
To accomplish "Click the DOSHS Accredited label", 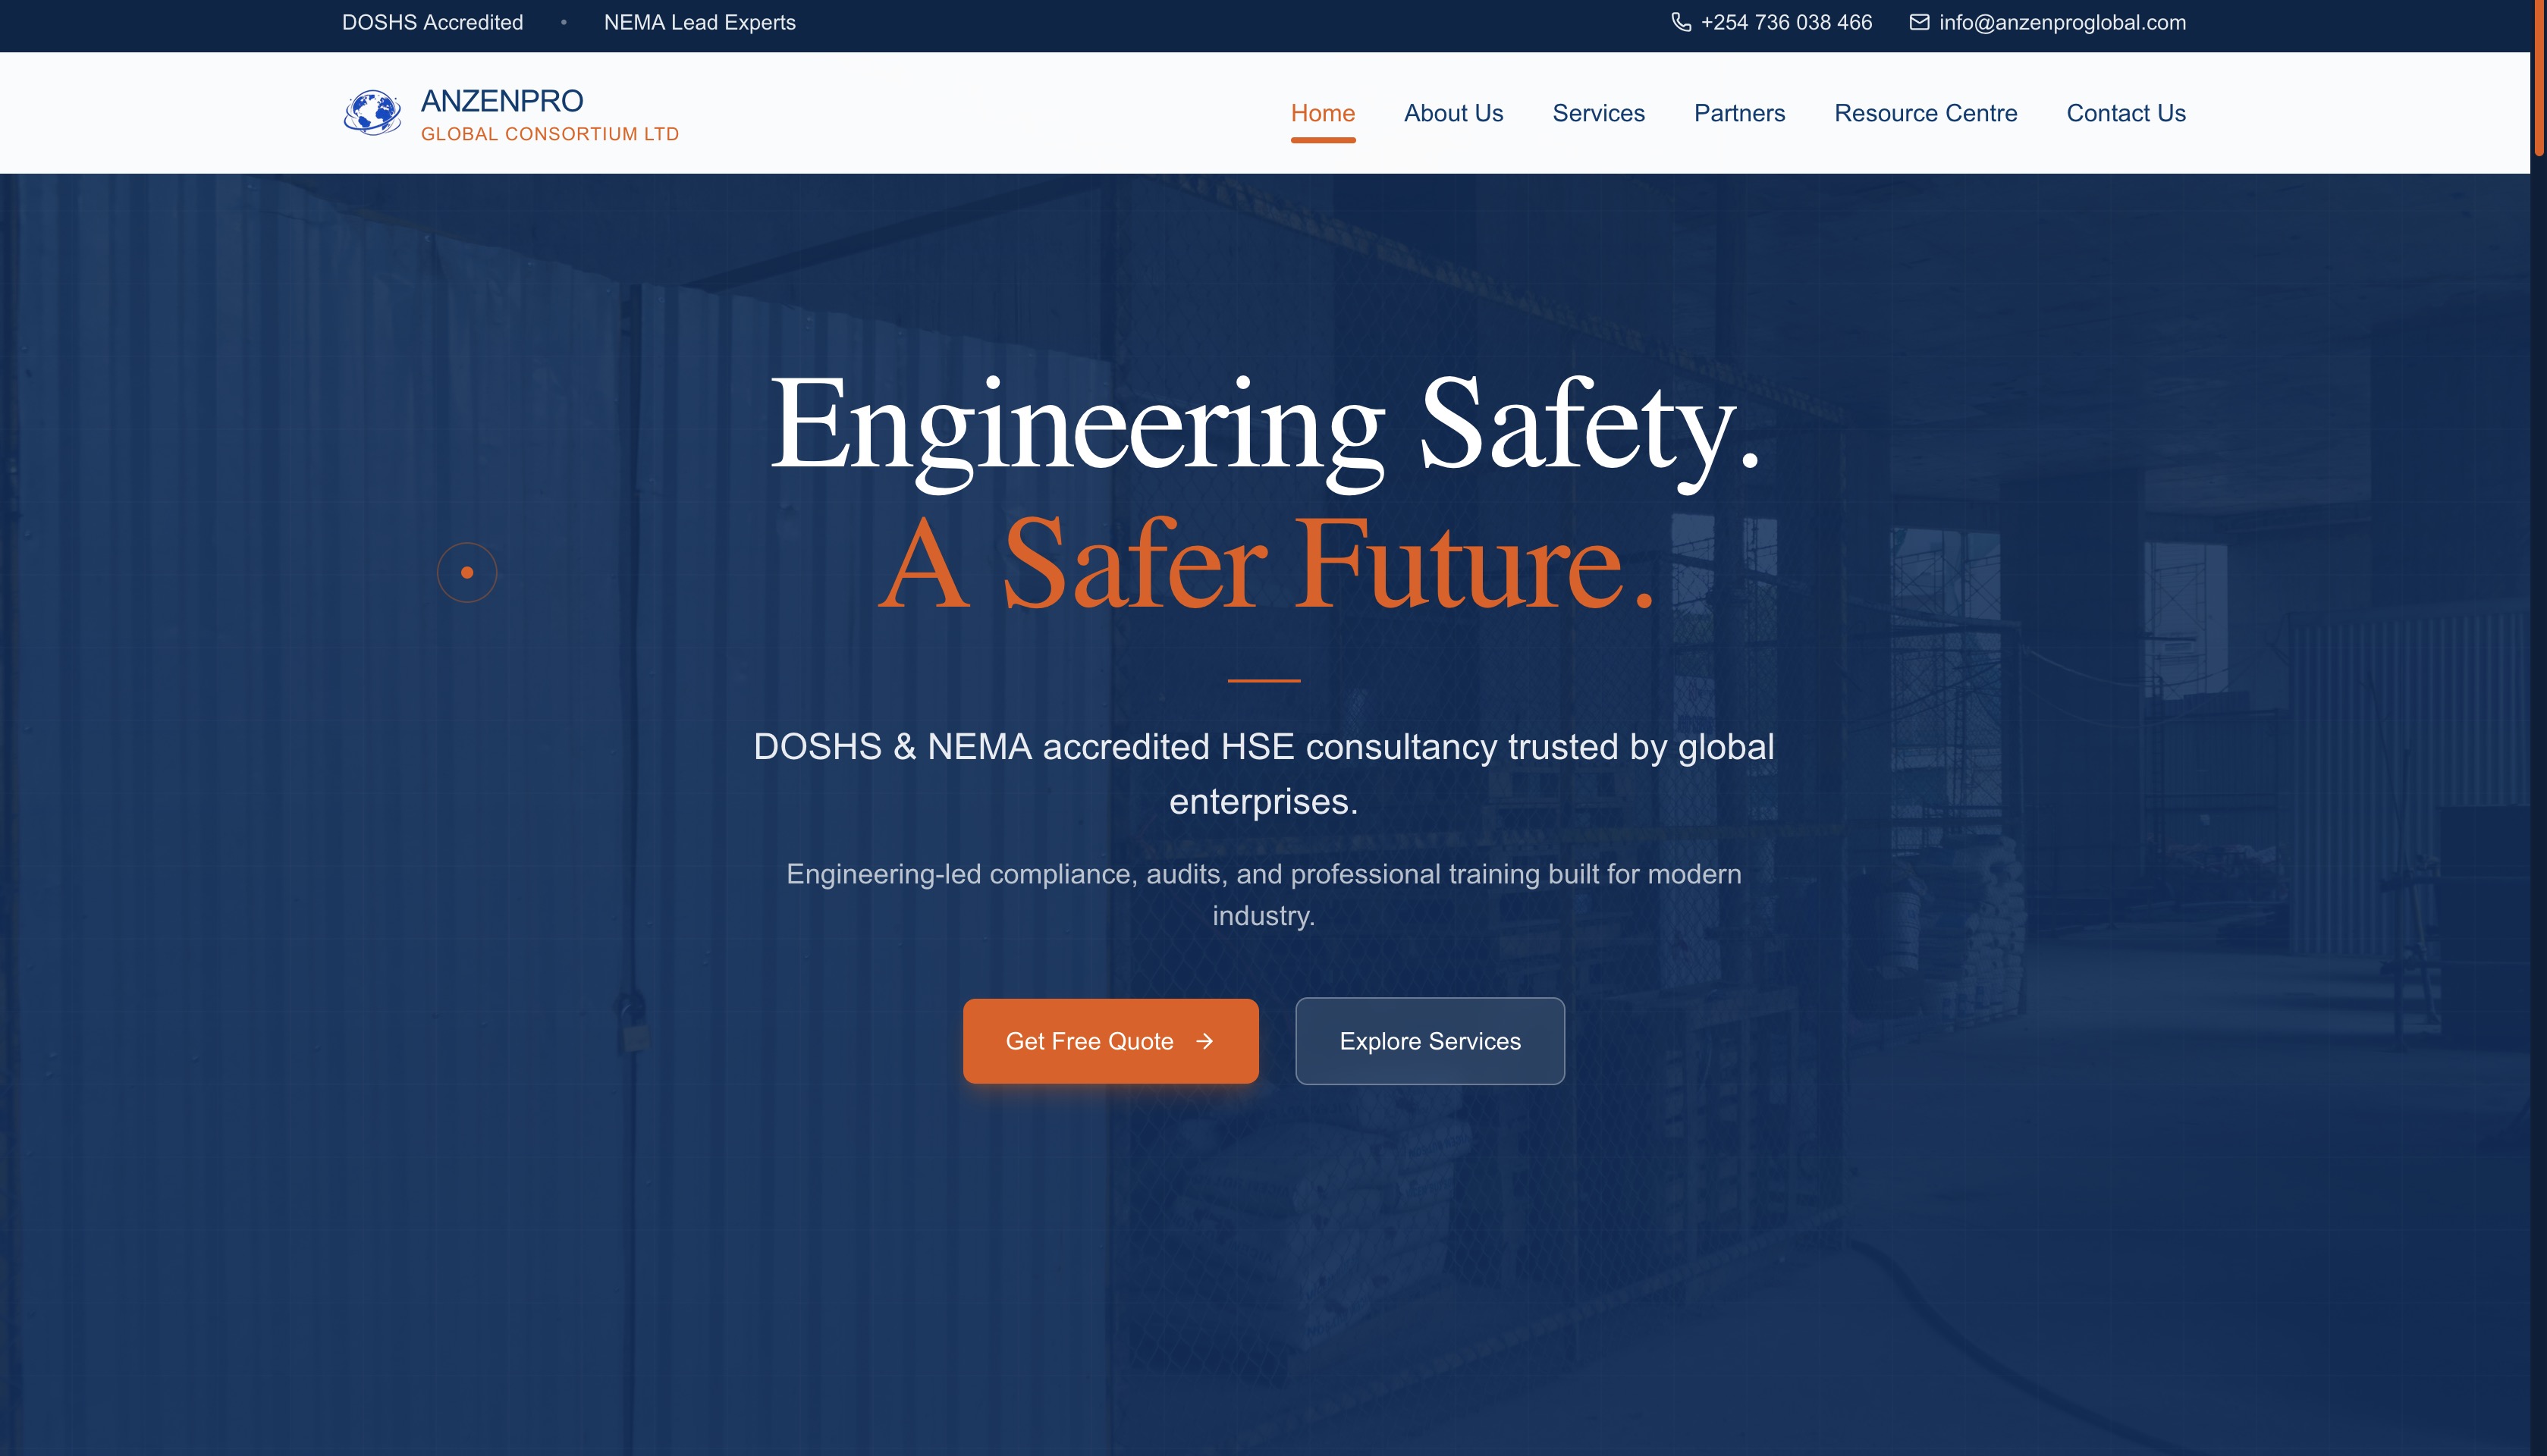I will 433,22.
